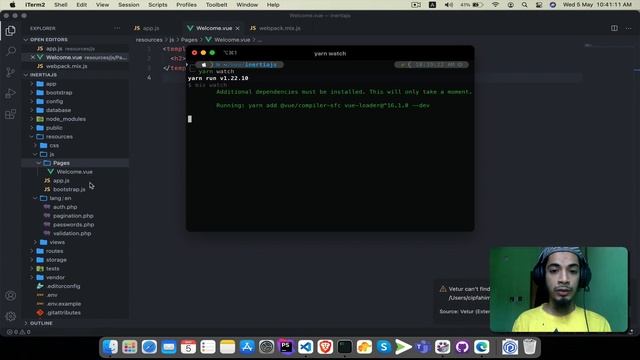The width and height of the screenshot is (640, 360).
Task: Open bootstrap.js in the file tree
Action: [69, 189]
